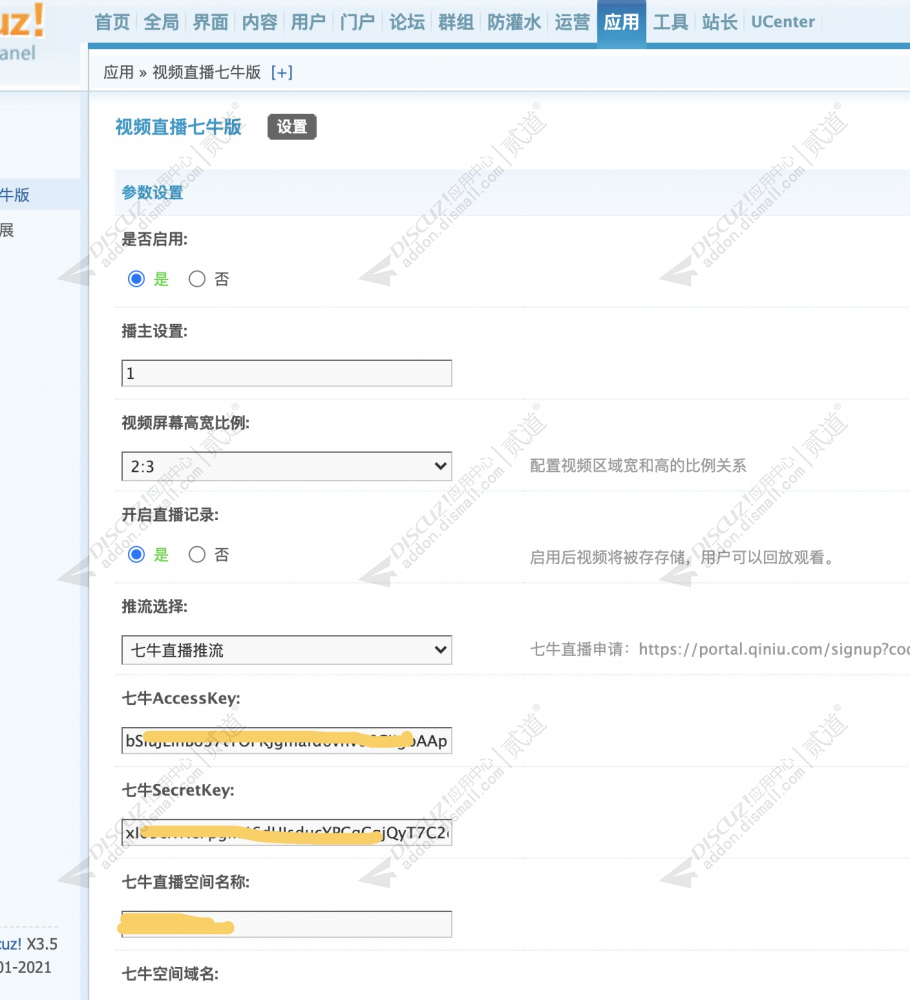Open the 视频屏幕高宽比例 dropdown showing 2:3
This screenshot has width=910, height=1000.
[x=287, y=466]
